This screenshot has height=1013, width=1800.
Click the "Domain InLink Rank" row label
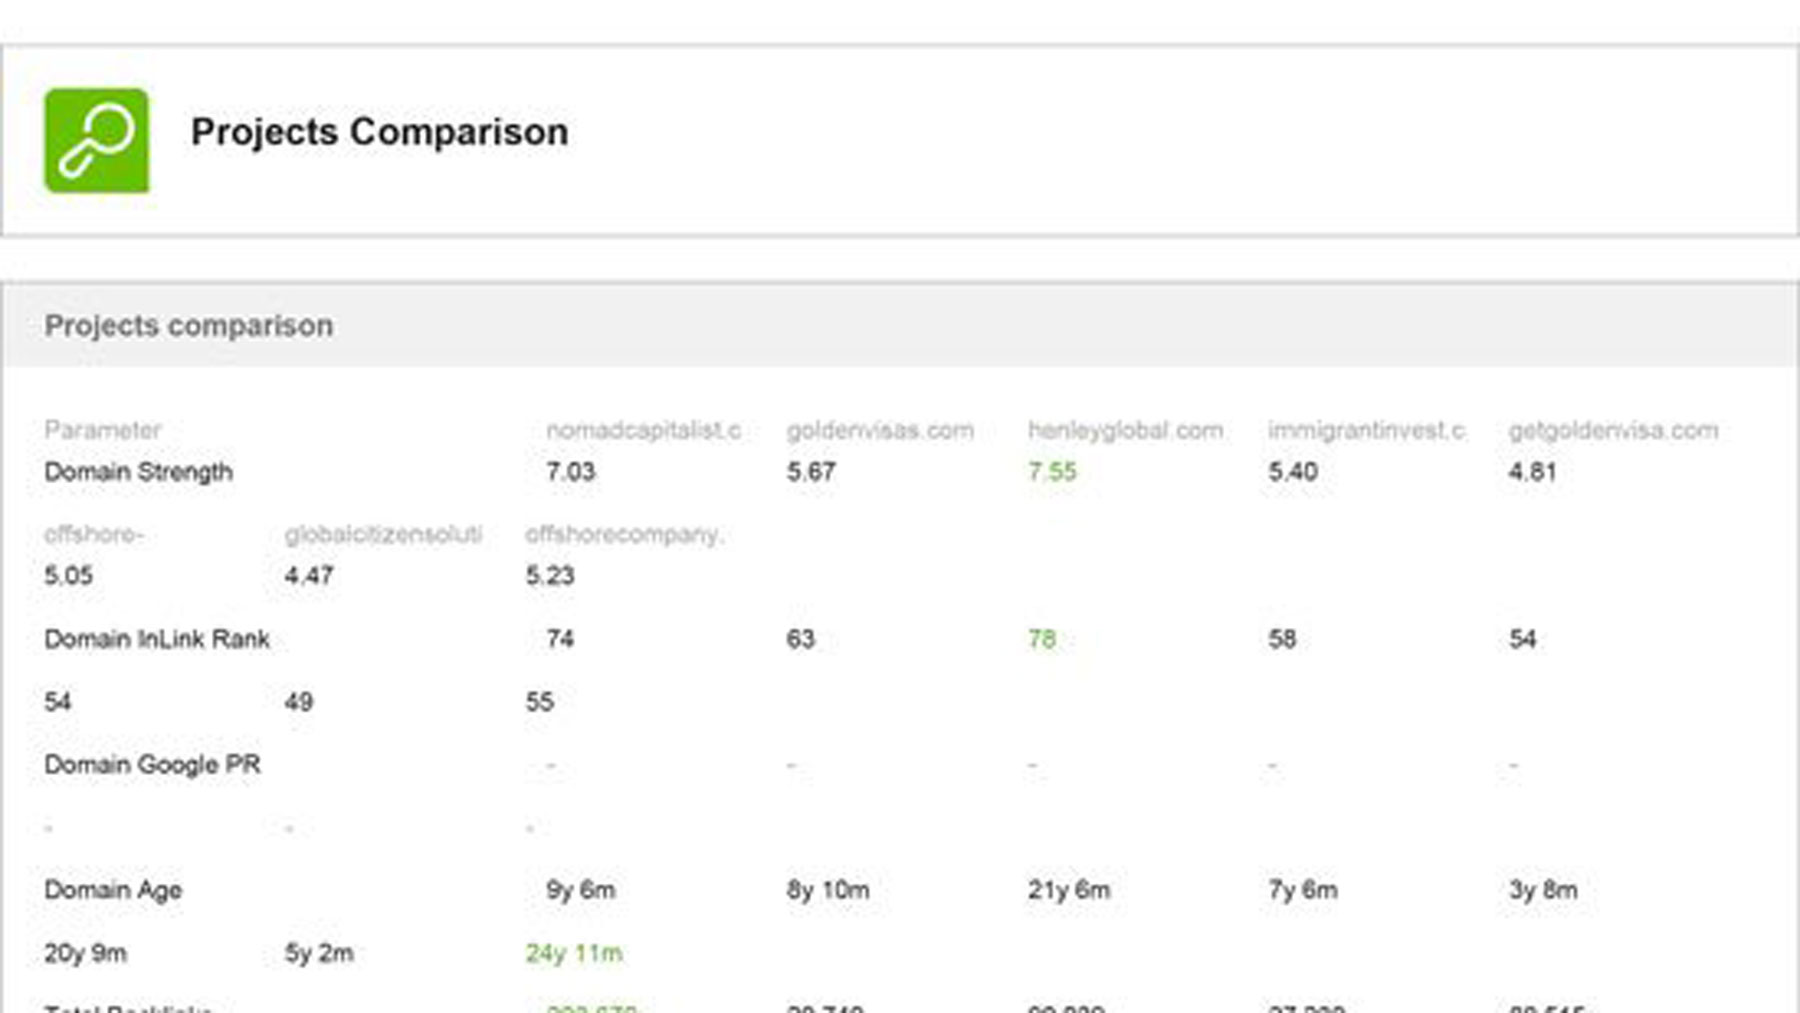pyautogui.click(x=157, y=639)
